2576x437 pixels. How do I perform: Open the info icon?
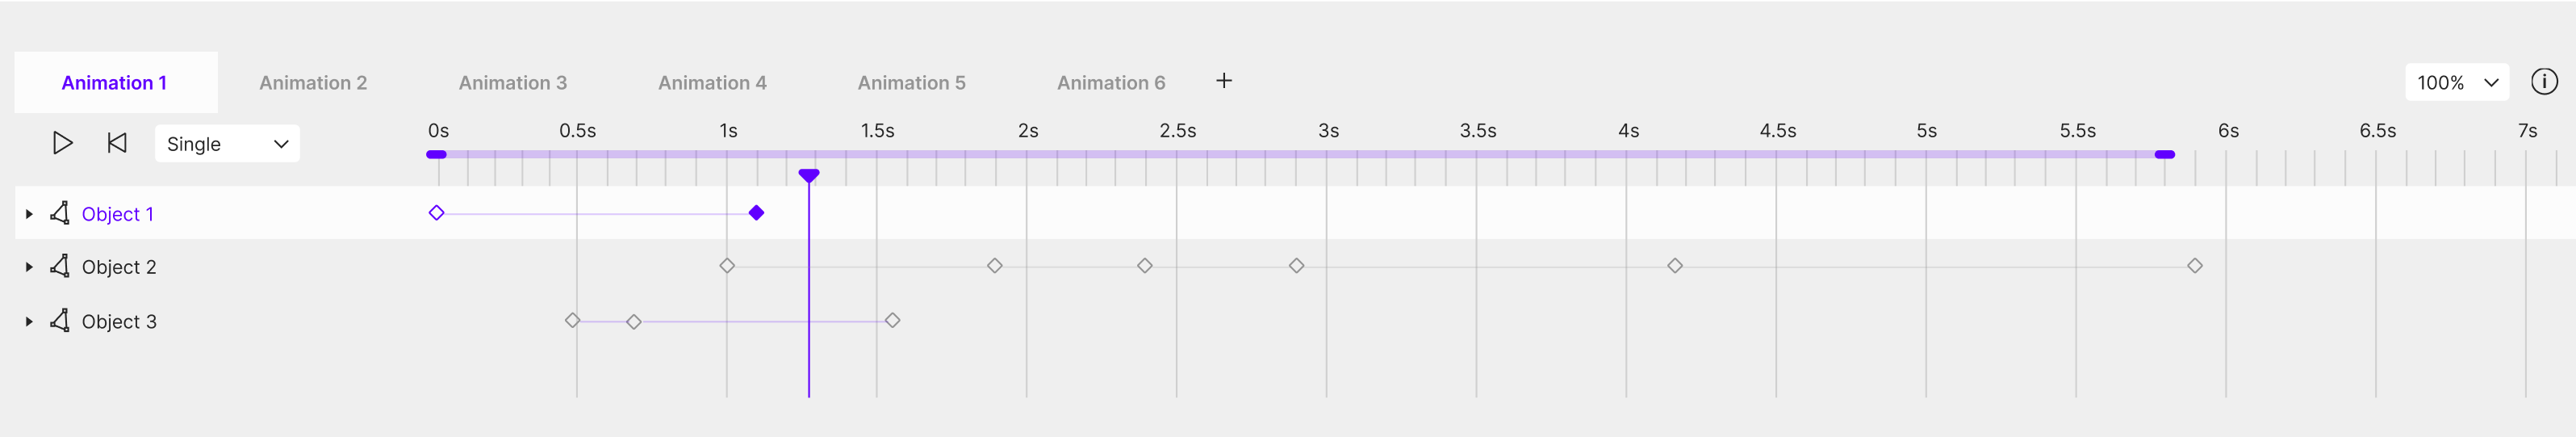pos(2543,82)
